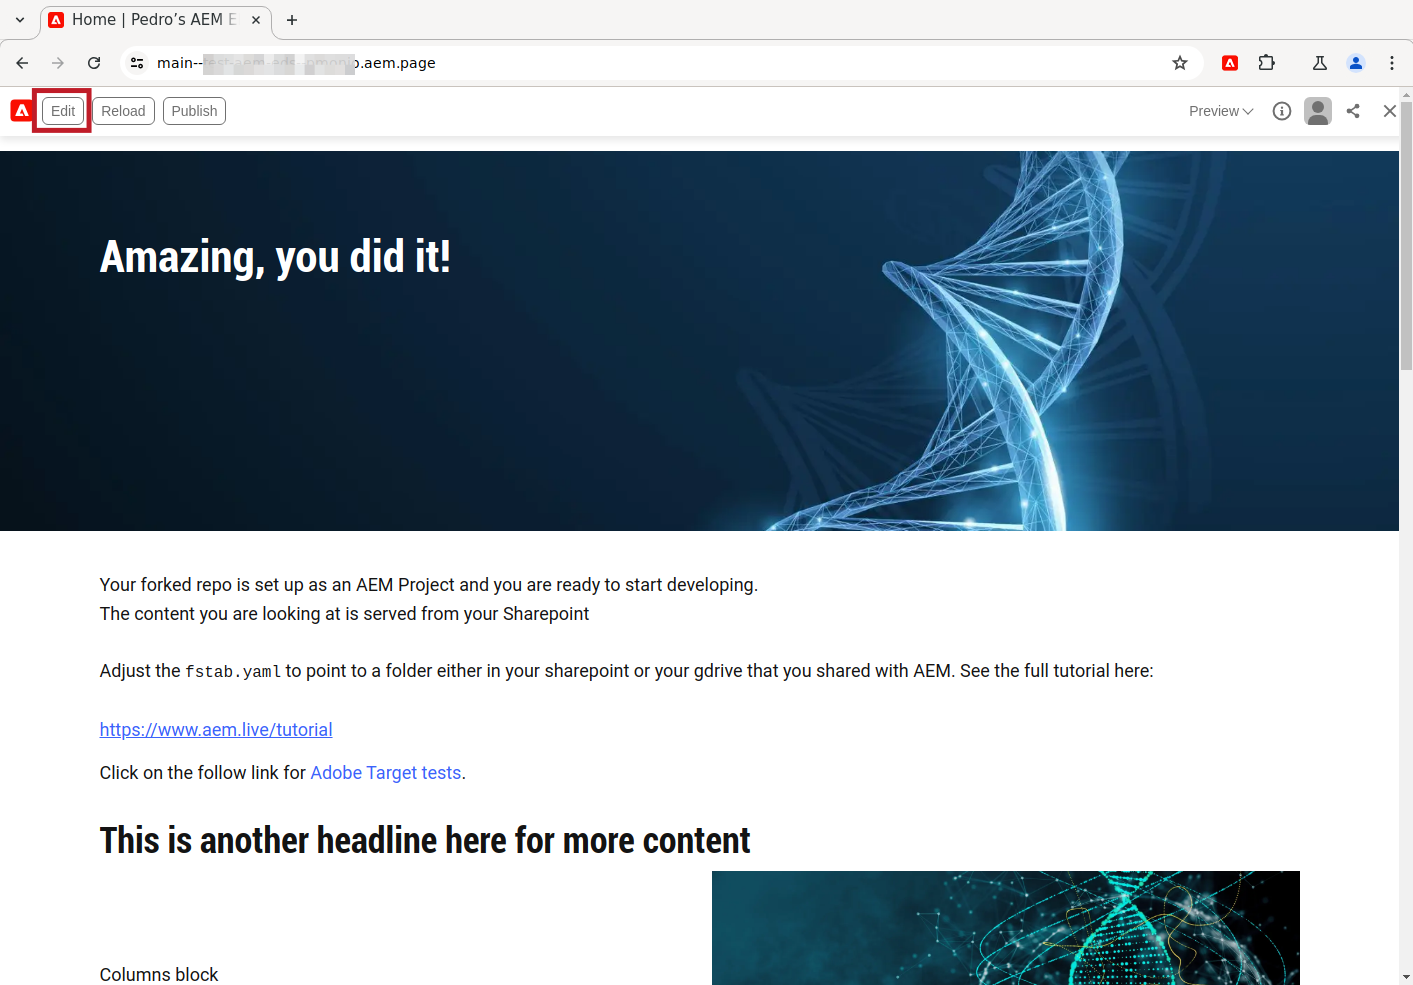Click the Adobe extension icon in Chrome toolbar

[x=1230, y=63]
